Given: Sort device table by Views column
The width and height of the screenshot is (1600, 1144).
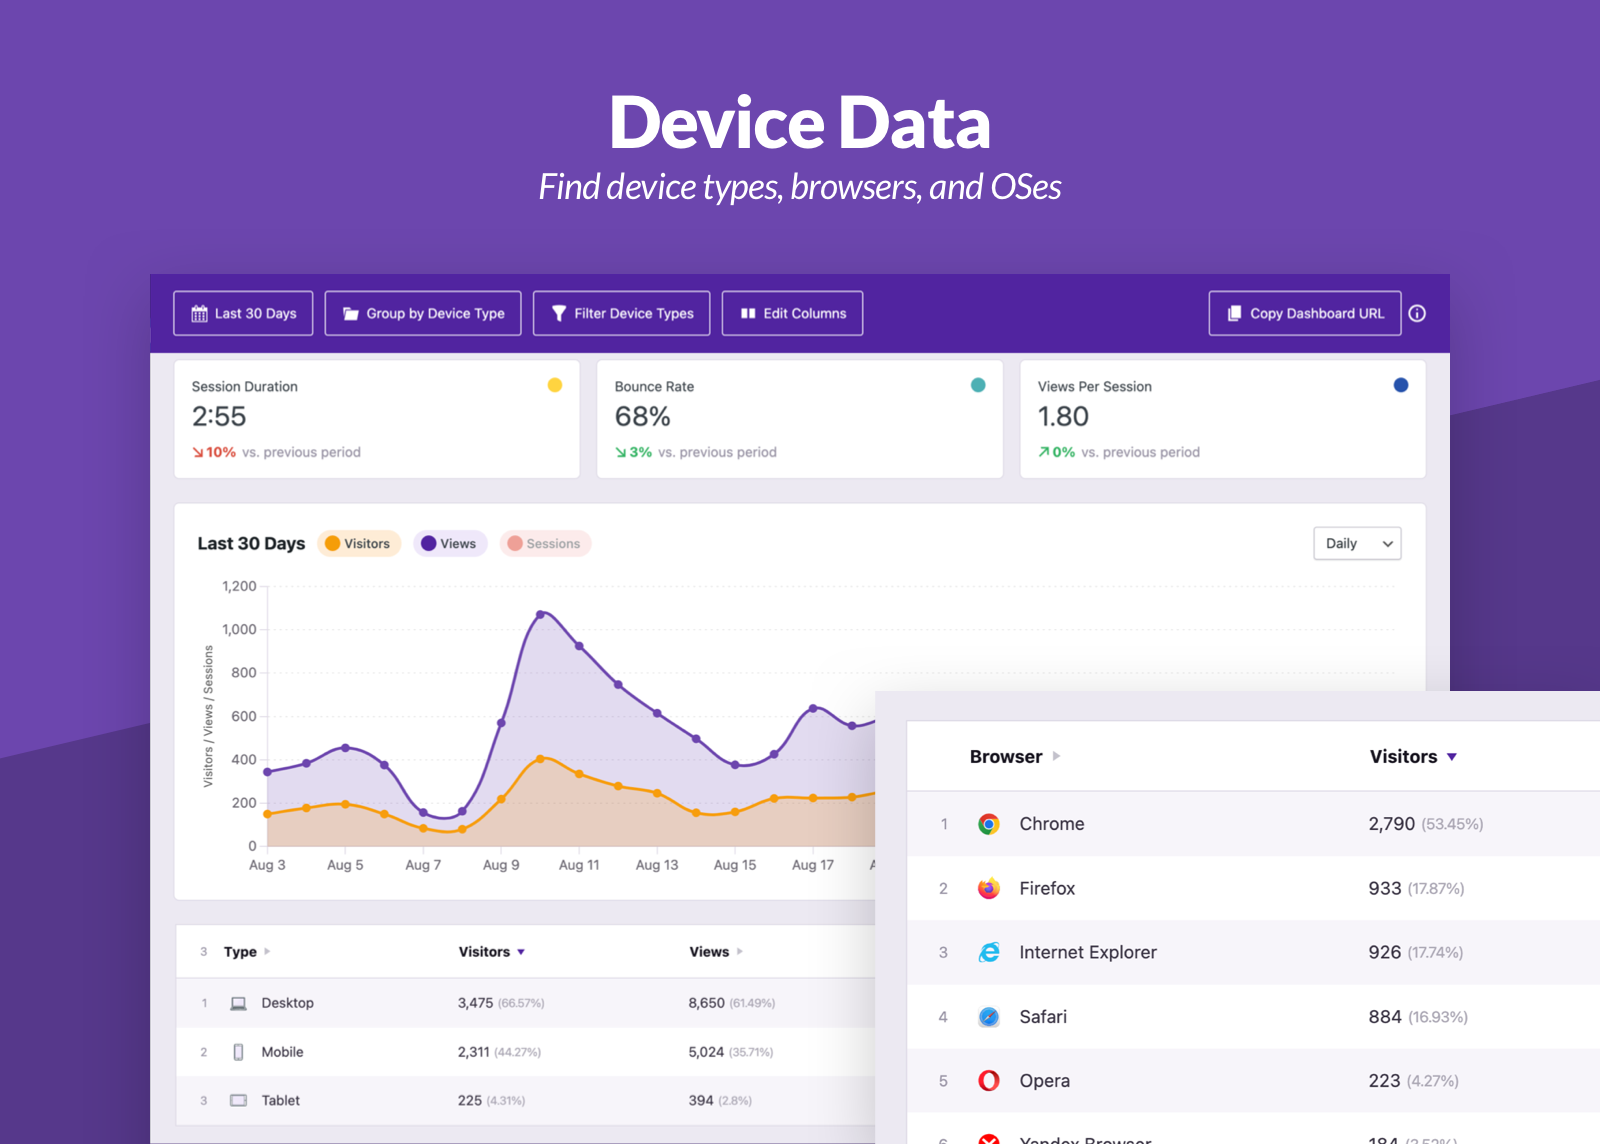Looking at the screenshot, I should (715, 951).
